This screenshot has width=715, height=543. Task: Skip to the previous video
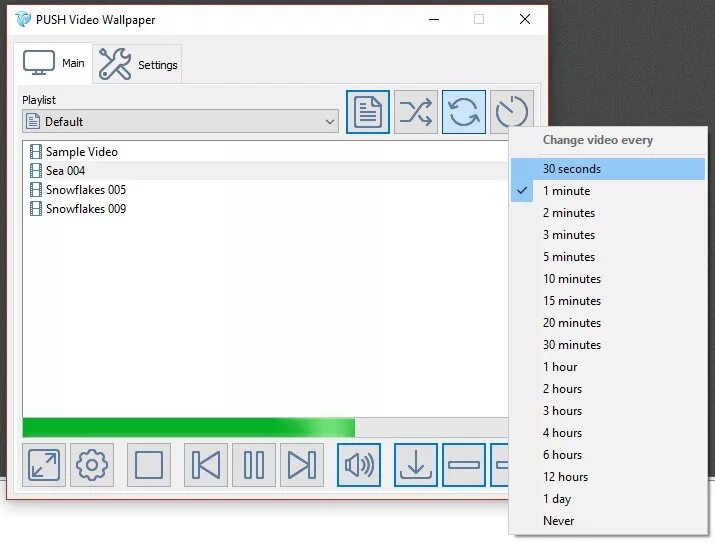tap(206, 465)
